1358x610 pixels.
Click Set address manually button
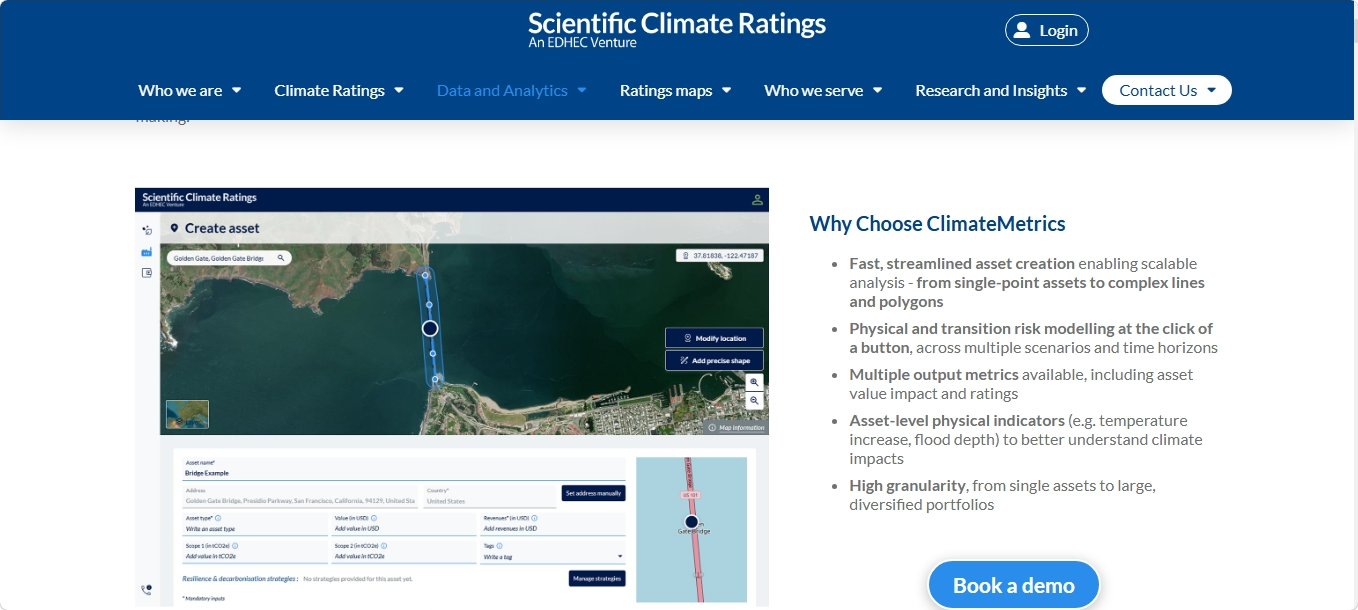click(593, 493)
